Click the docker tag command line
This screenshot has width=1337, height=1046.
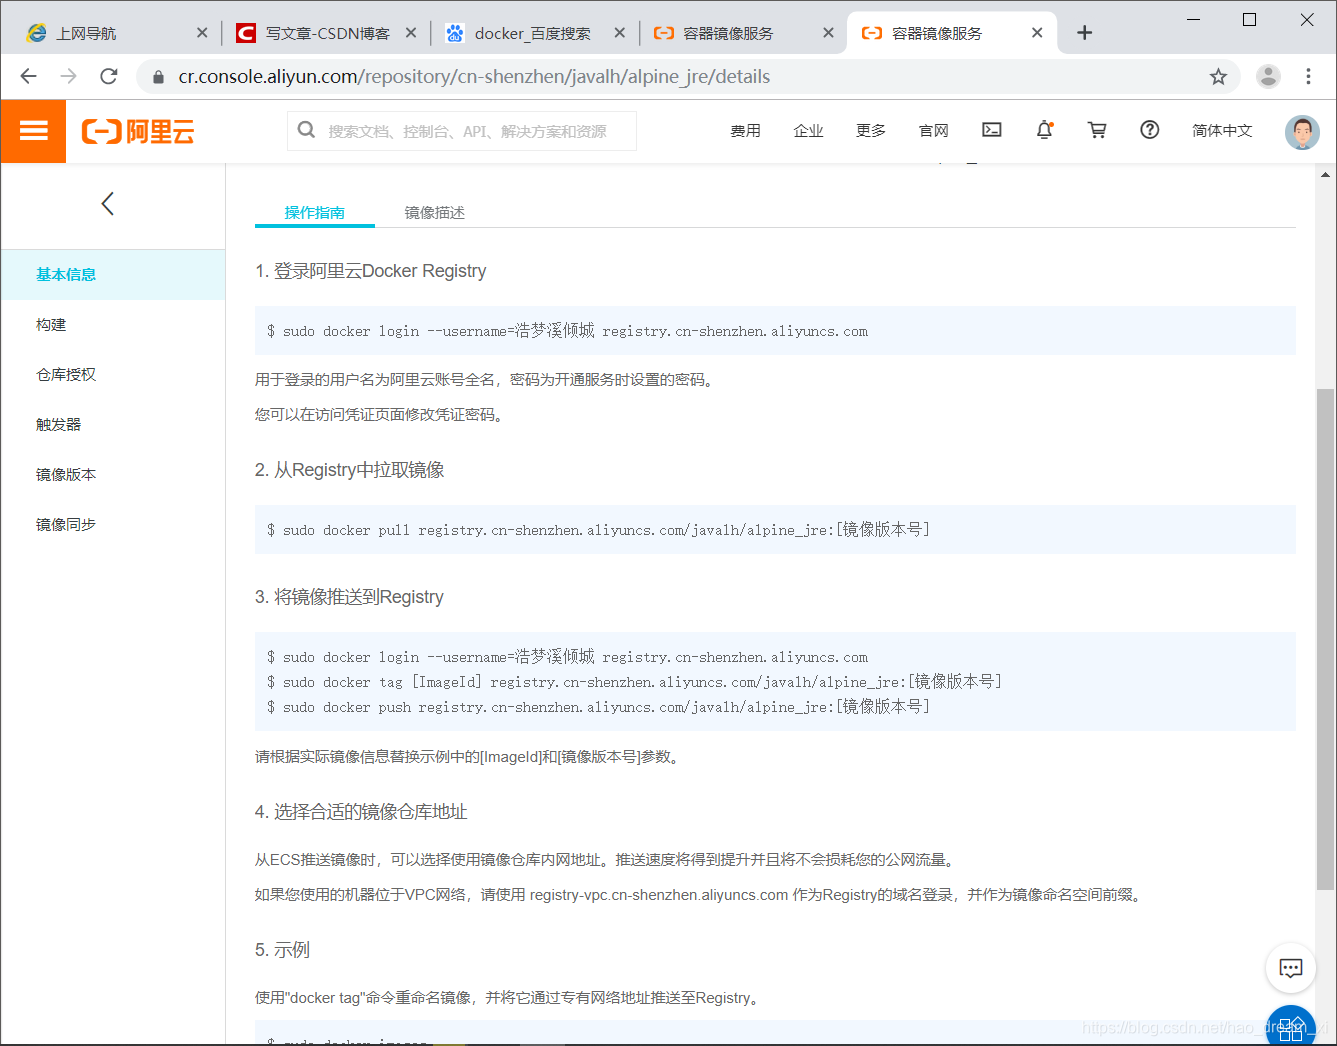pos(634,682)
